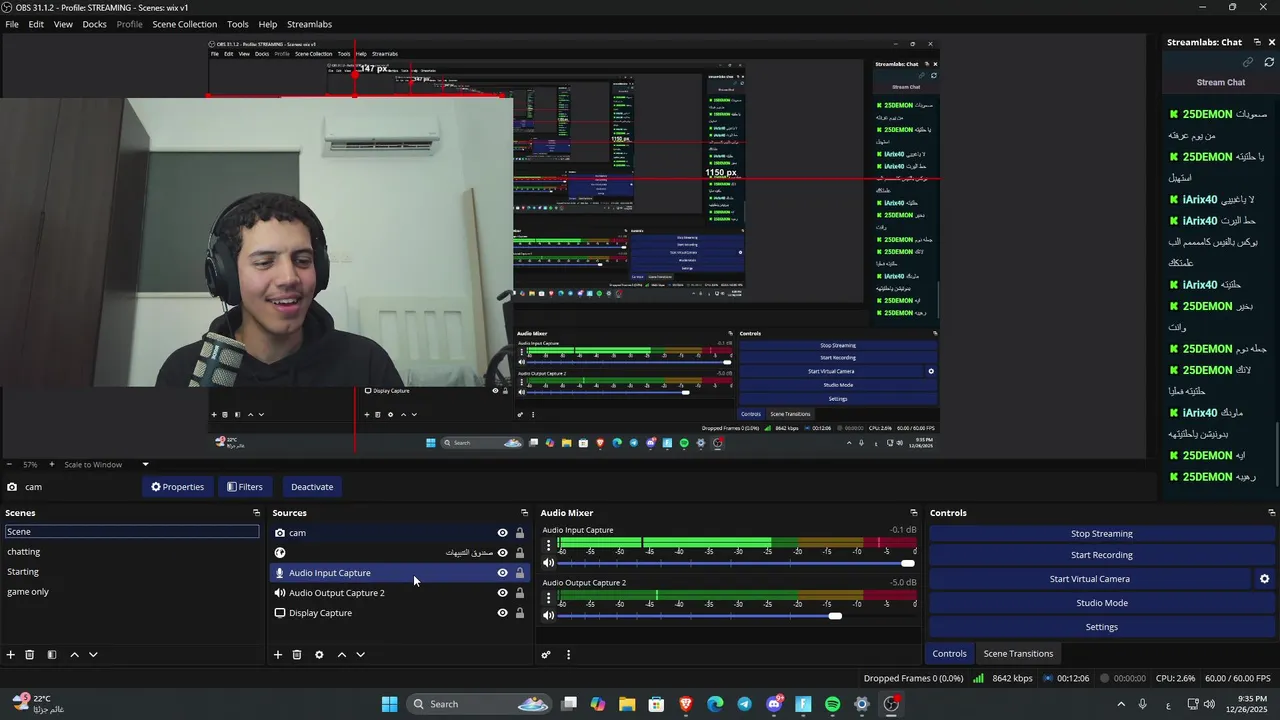Hide Audio Output Capture 2 source
The width and height of the screenshot is (1280, 720).
[x=502, y=593]
